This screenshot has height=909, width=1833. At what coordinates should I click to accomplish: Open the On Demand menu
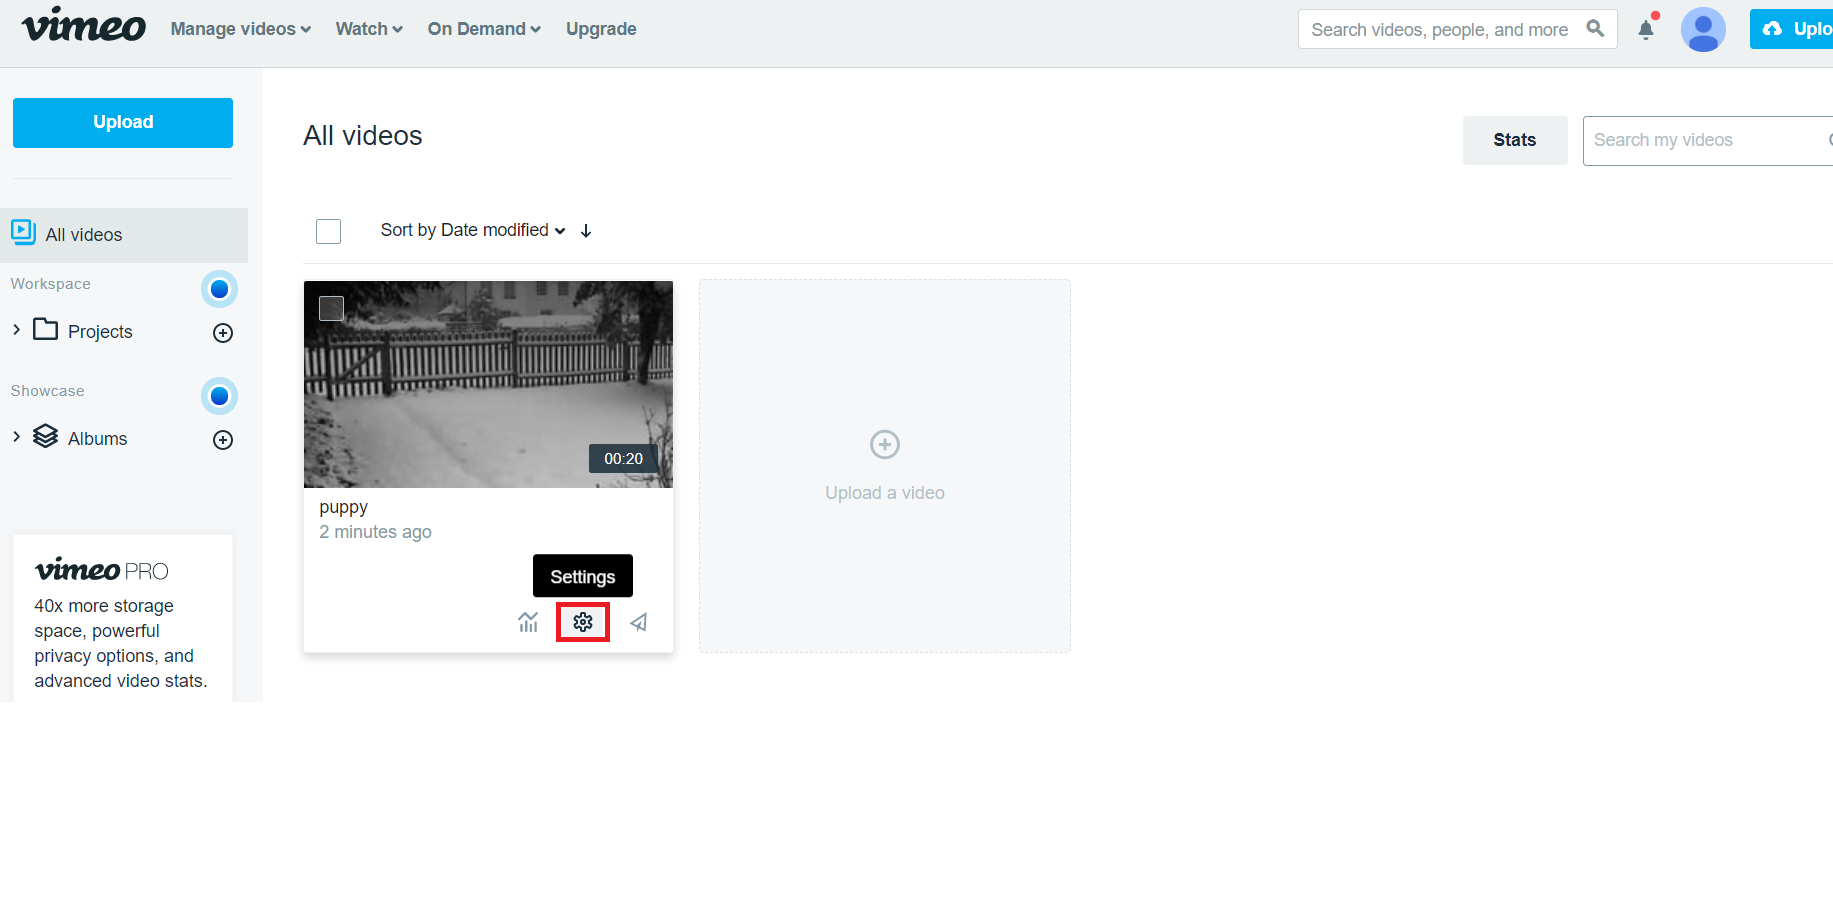484,29
